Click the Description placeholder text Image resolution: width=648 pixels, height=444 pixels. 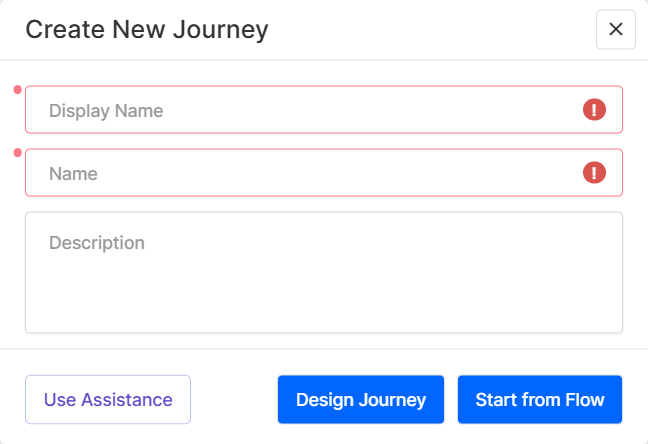click(x=97, y=243)
